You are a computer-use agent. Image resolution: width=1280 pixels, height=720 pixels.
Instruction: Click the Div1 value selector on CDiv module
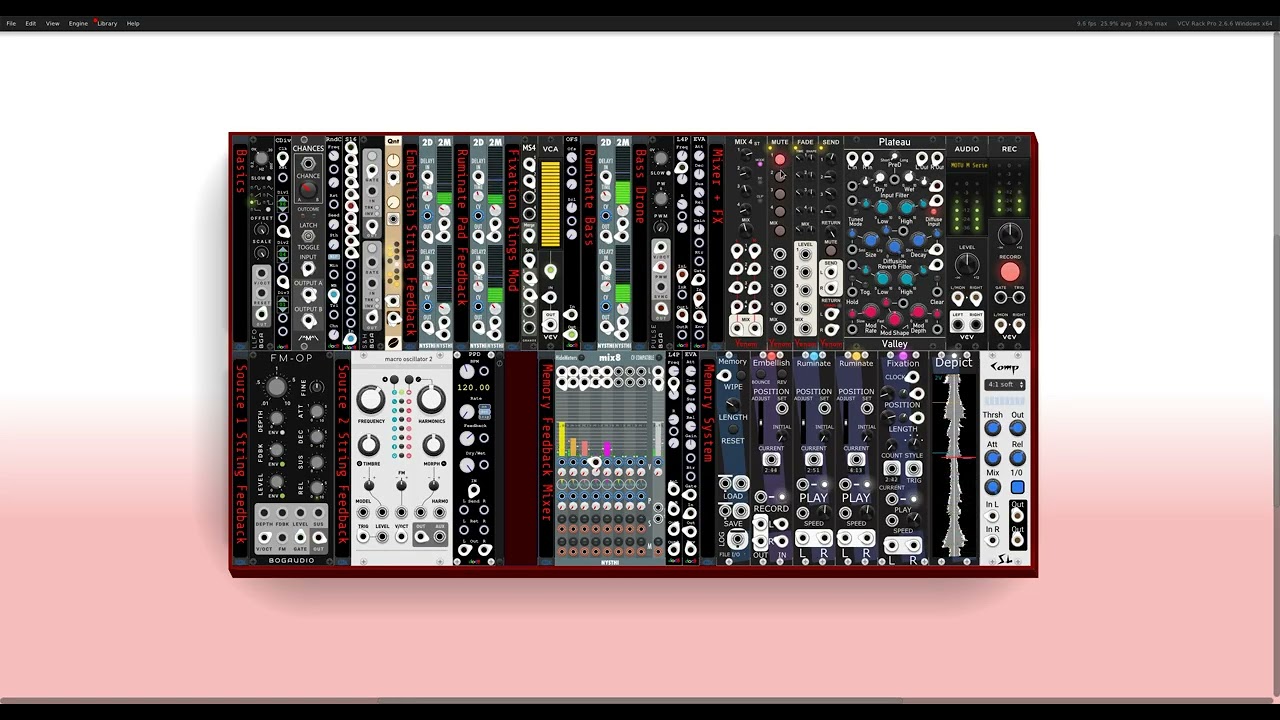click(x=283, y=204)
